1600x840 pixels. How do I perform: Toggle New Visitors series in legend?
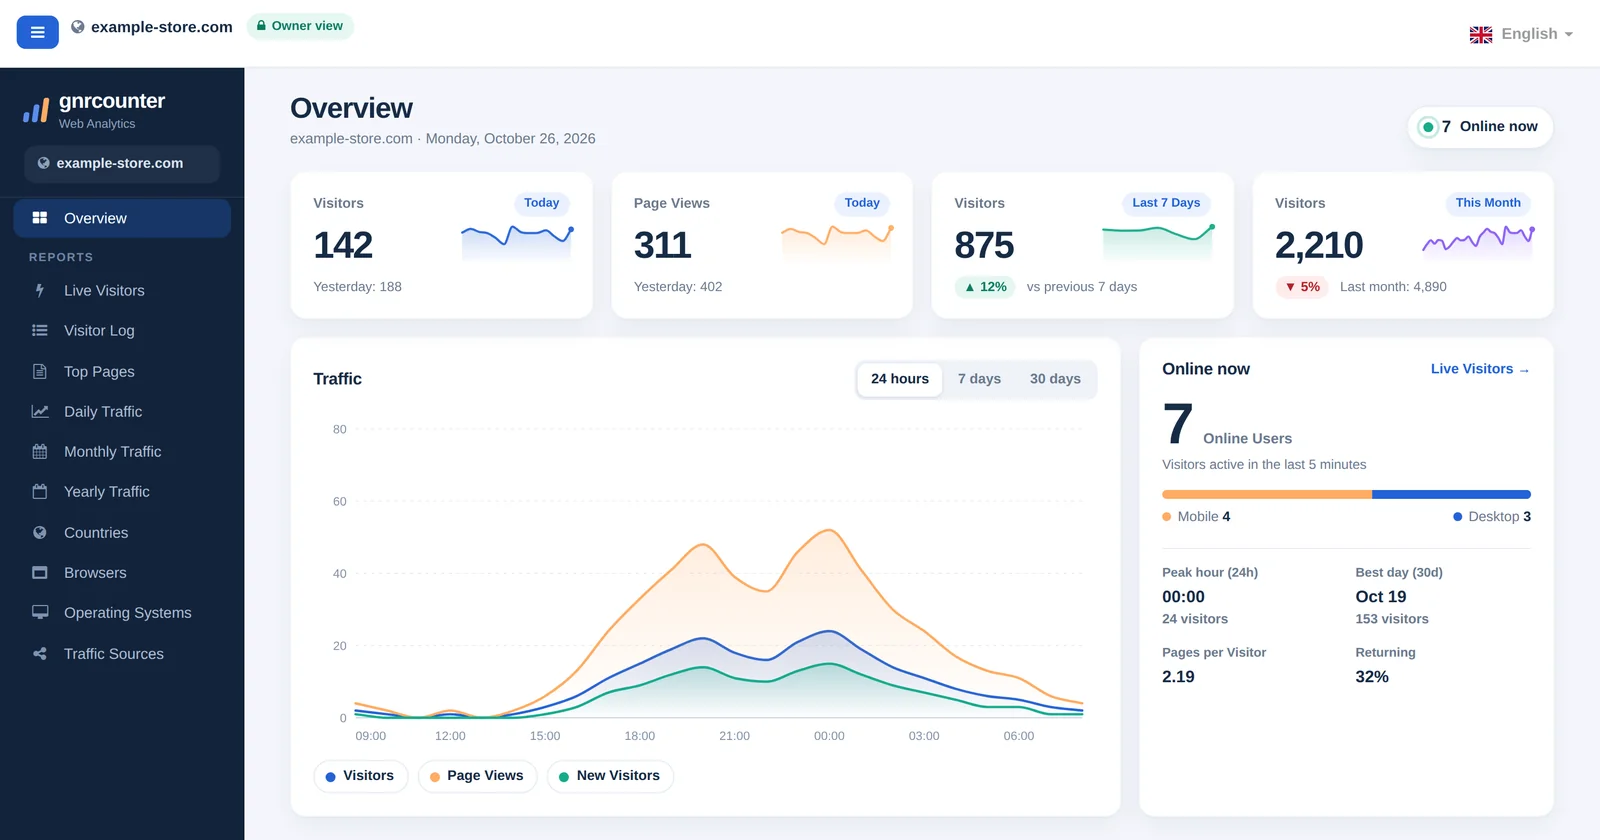[x=610, y=776]
